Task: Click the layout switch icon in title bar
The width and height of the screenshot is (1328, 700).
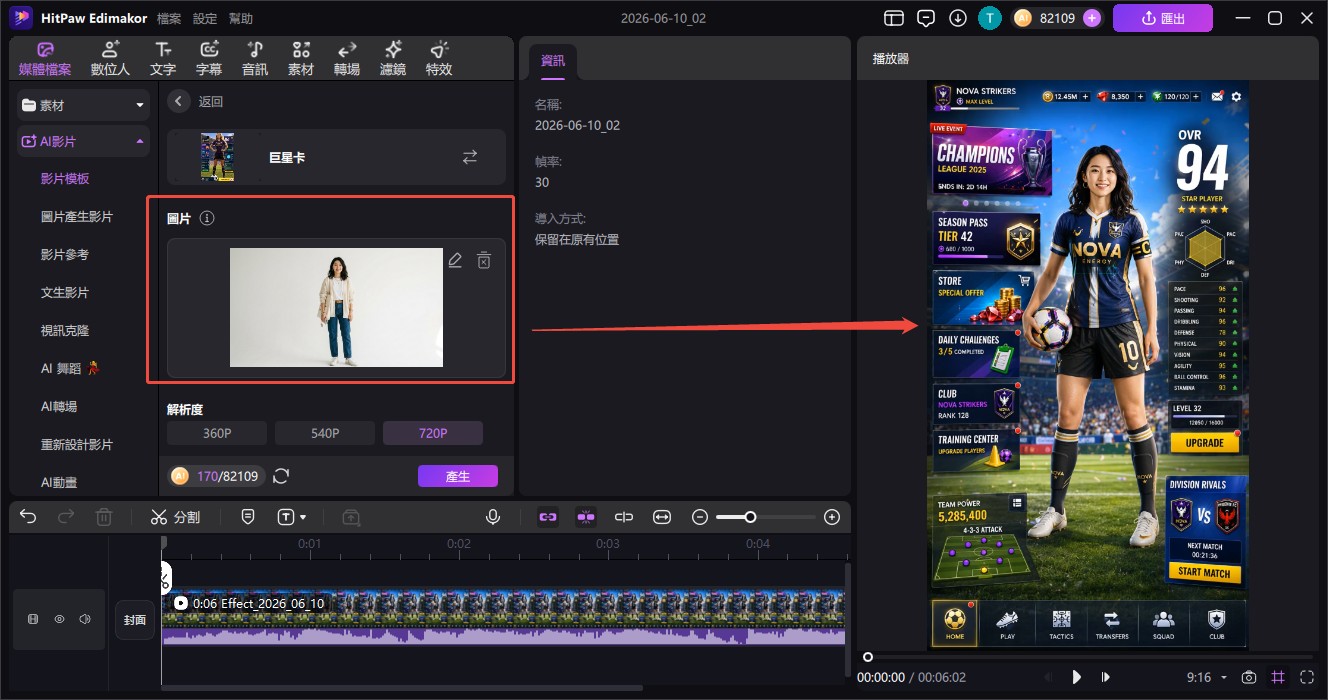Action: pos(894,18)
